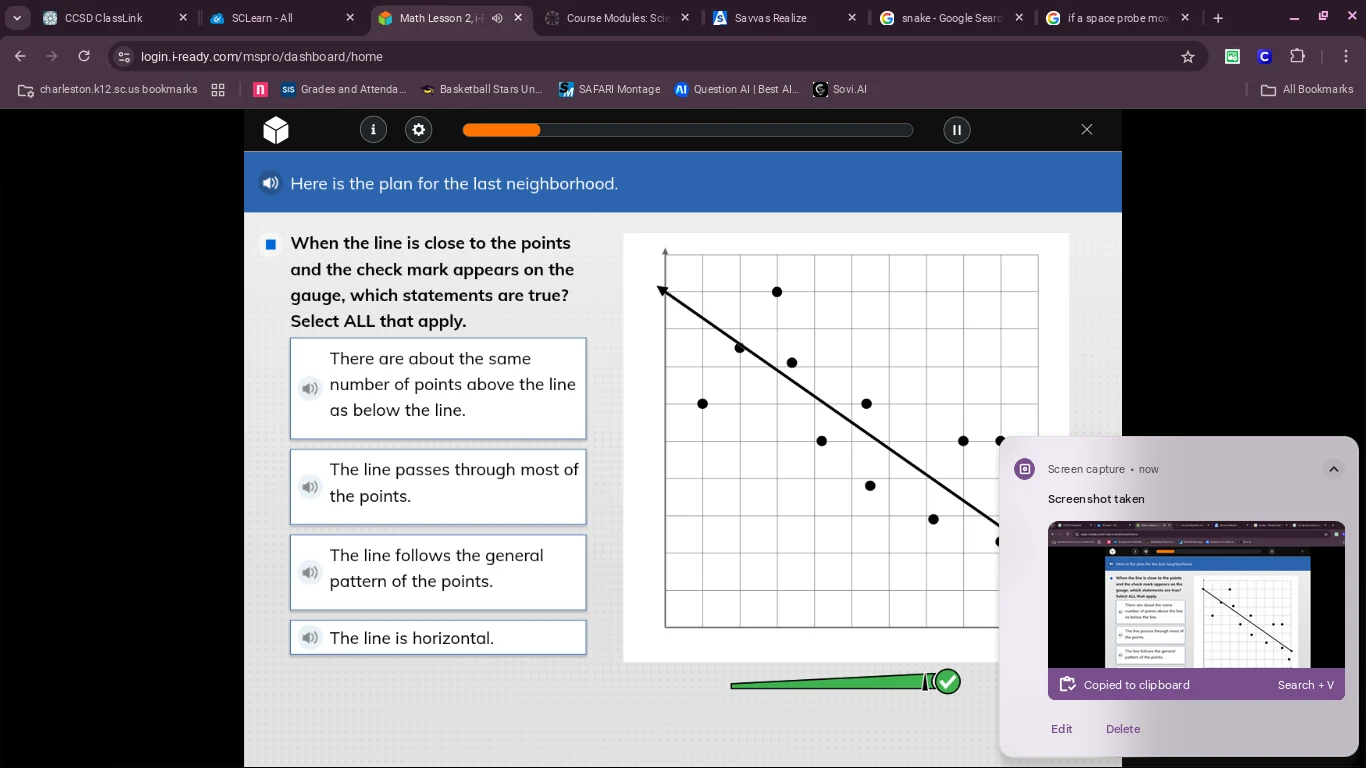Open the lesson settings gear

419,130
